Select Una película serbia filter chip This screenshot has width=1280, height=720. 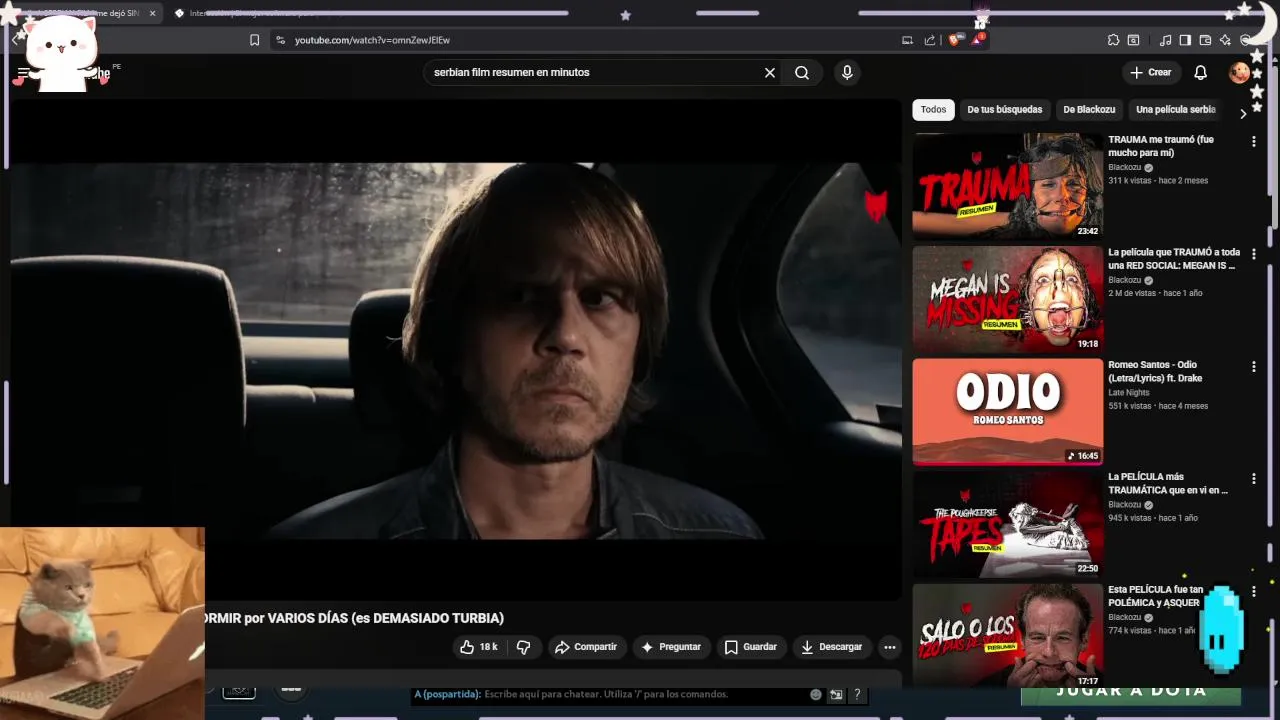point(1175,110)
